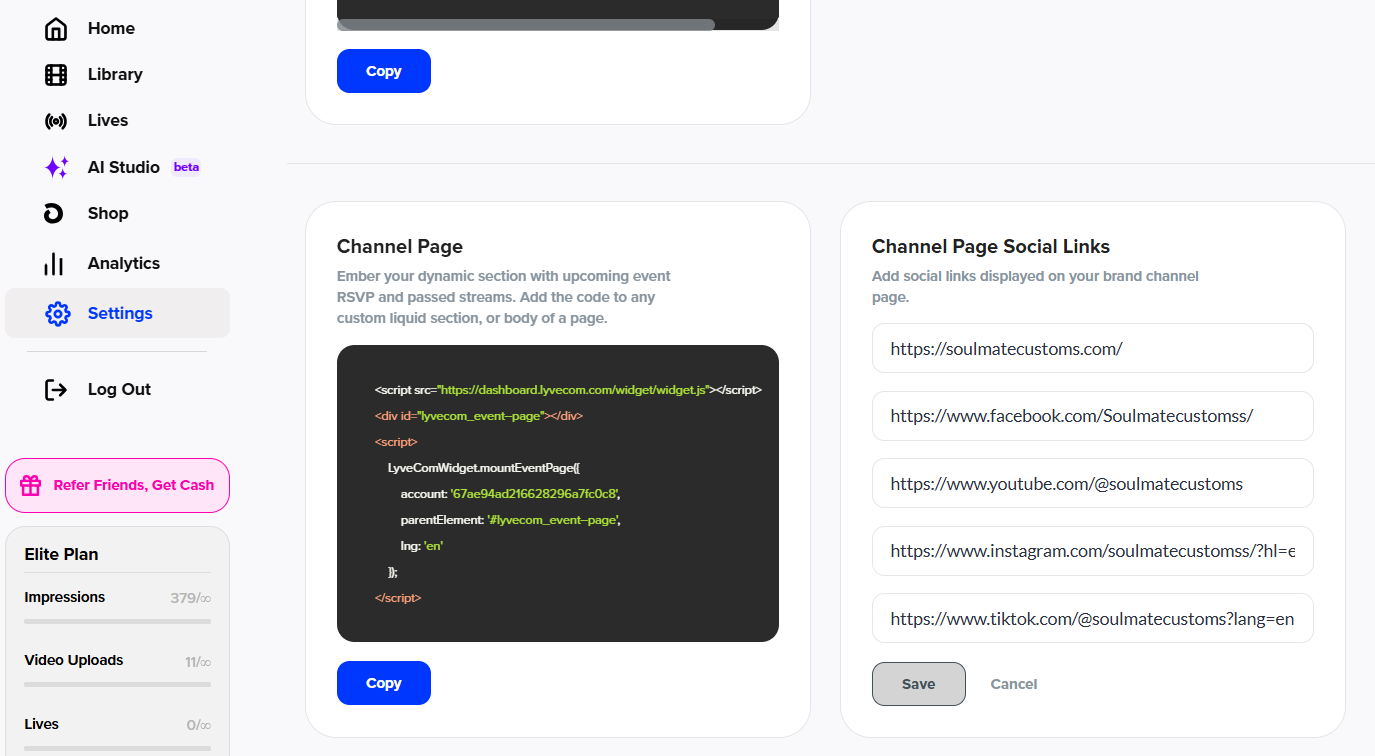Click the Impressions usage progress bar
The width and height of the screenshot is (1375, 756).
[117, 621]
